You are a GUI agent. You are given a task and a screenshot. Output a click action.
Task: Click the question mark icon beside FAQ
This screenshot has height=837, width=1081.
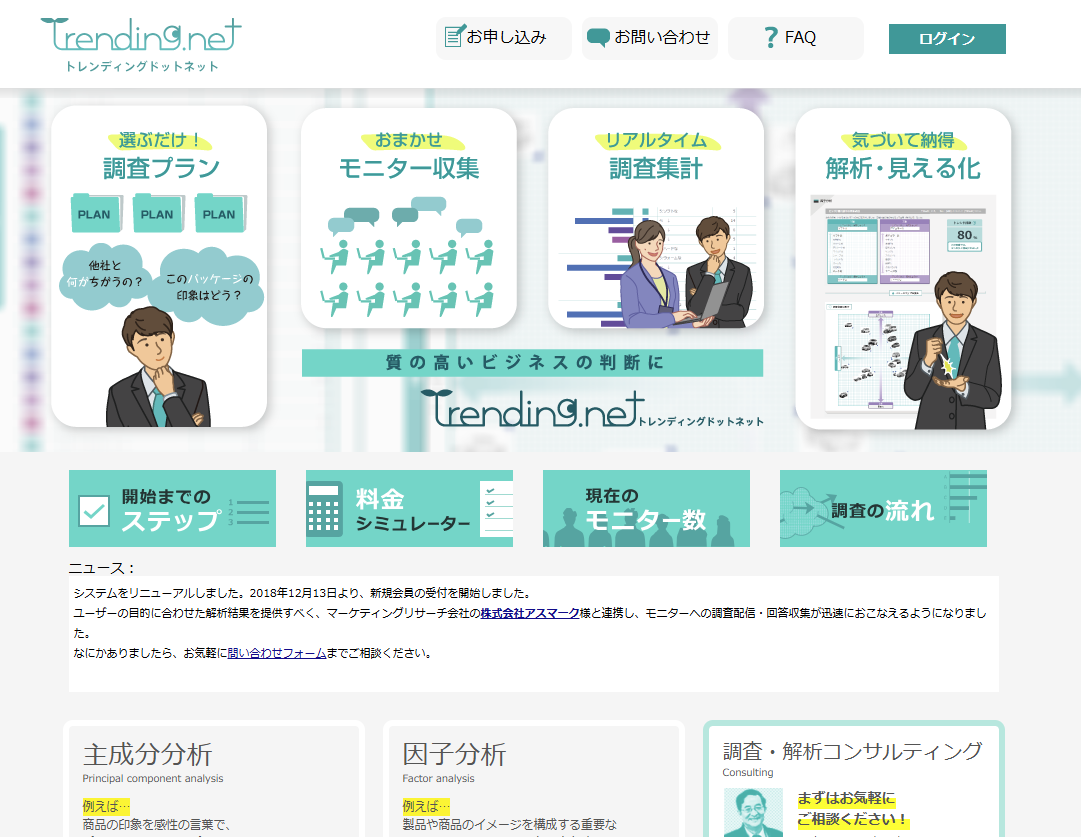(x=771, y=37)
